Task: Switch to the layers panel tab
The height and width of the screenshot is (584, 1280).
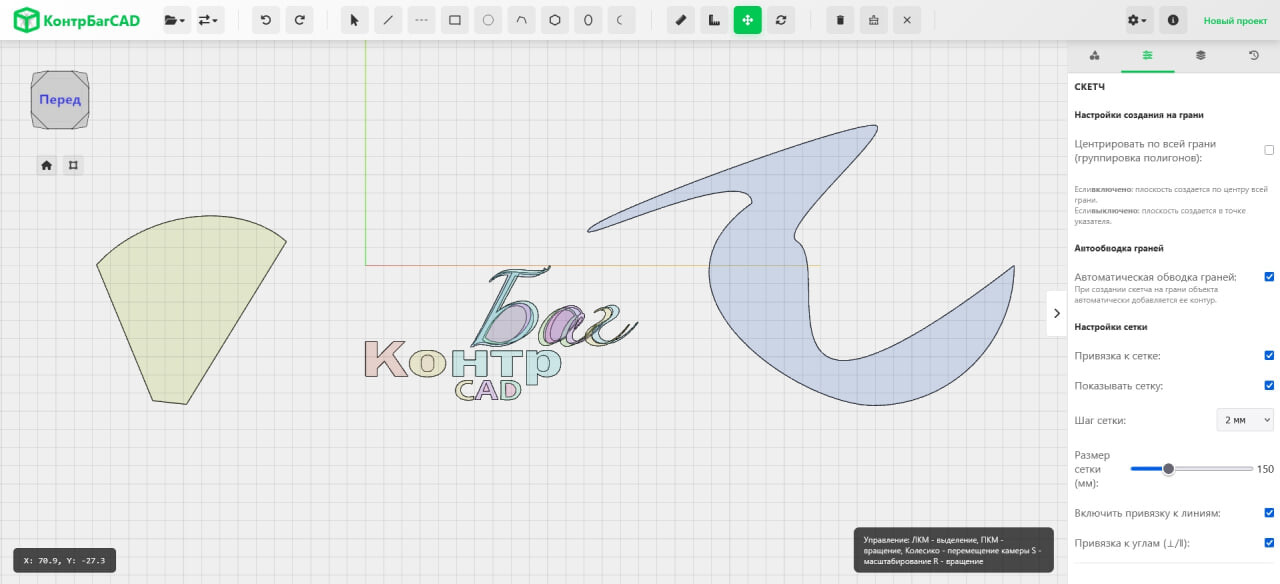Action: point(1200,56)
